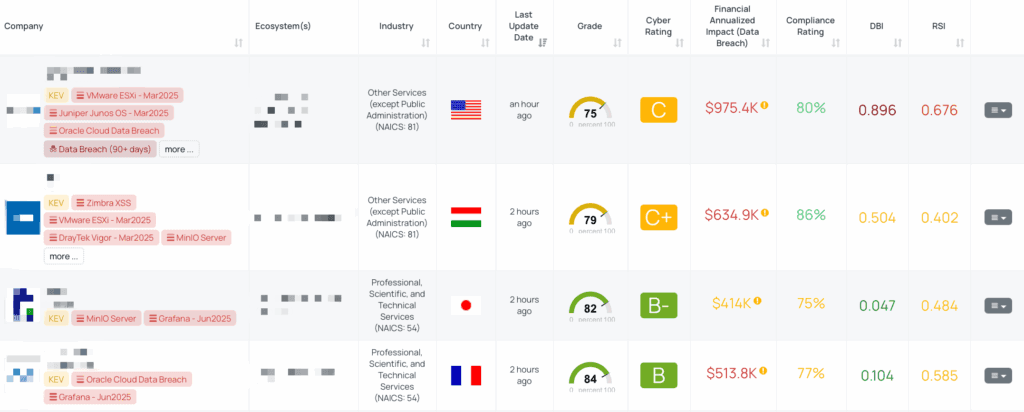
Task: Click the sort arrows for Grade
Action: 618,43
